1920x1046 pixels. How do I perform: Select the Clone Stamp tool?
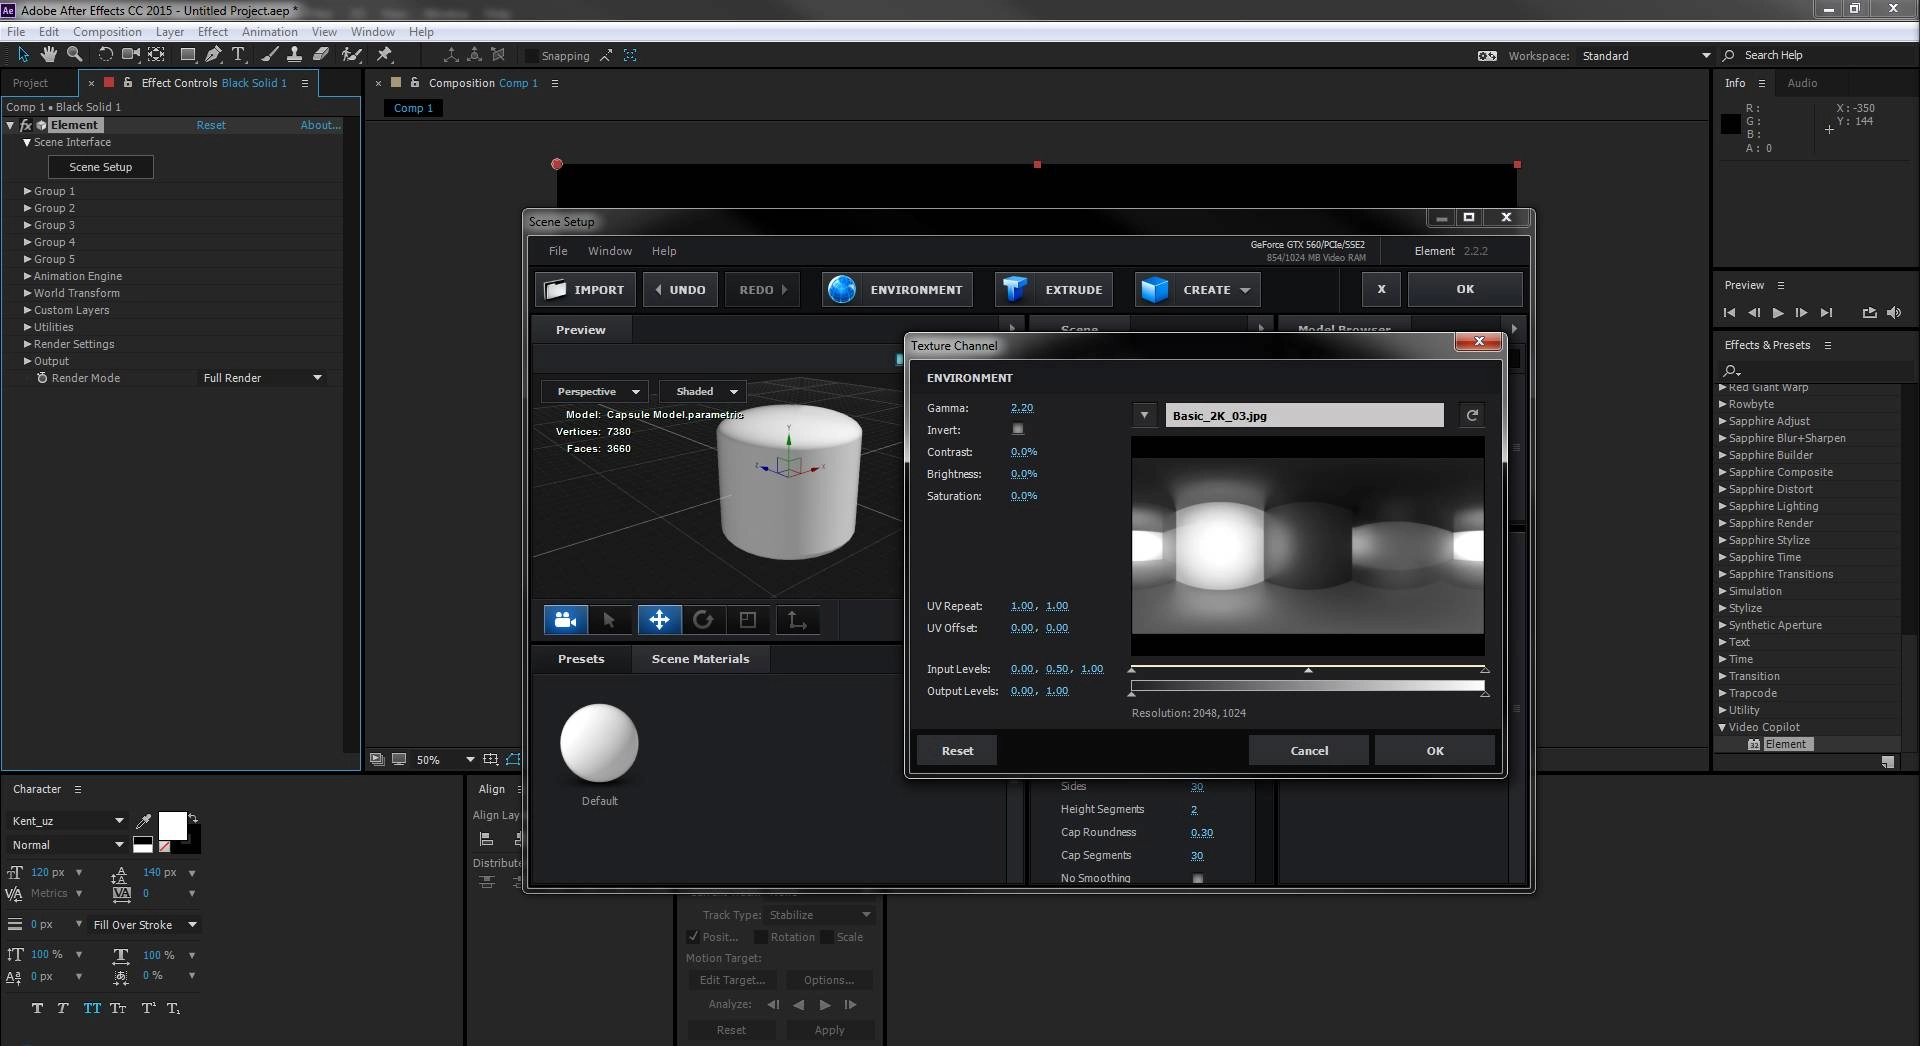pos(294,54)
